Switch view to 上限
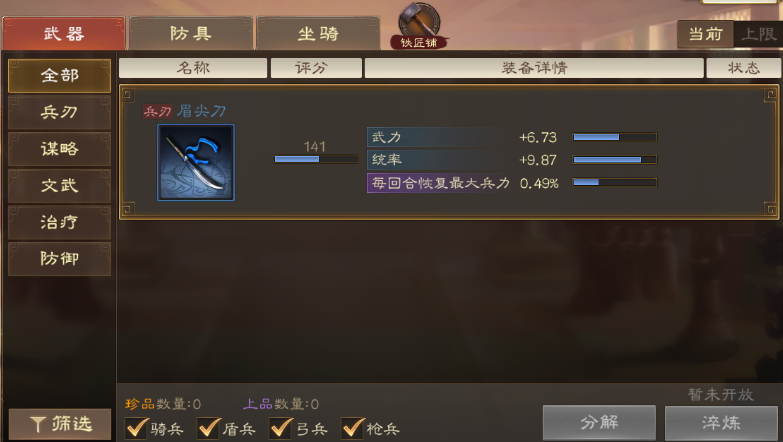The height and width of the screenshot is (442, 783). [758, 34]
